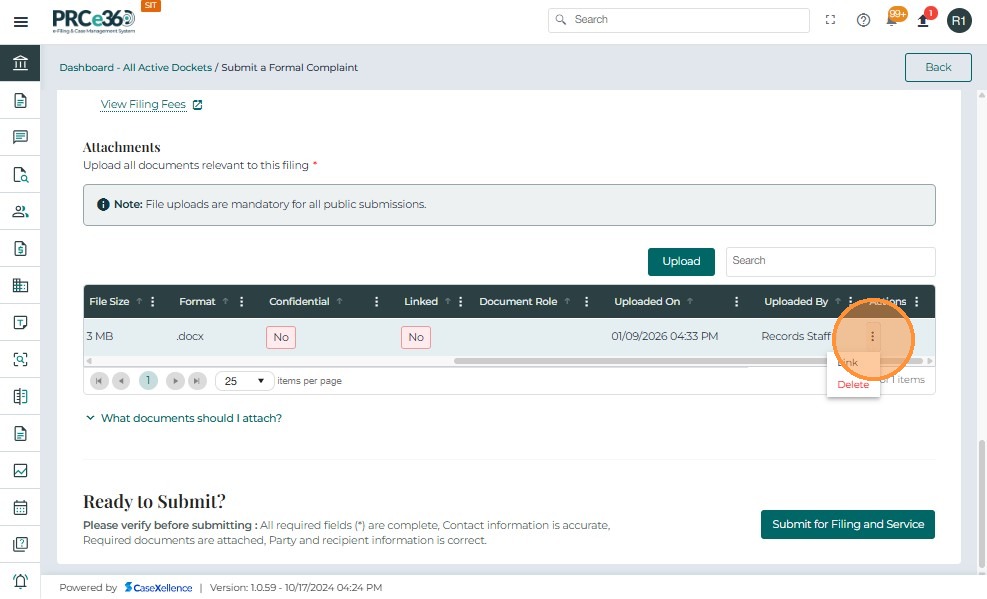Open Confidential column options menu

(x=376, y=302)
